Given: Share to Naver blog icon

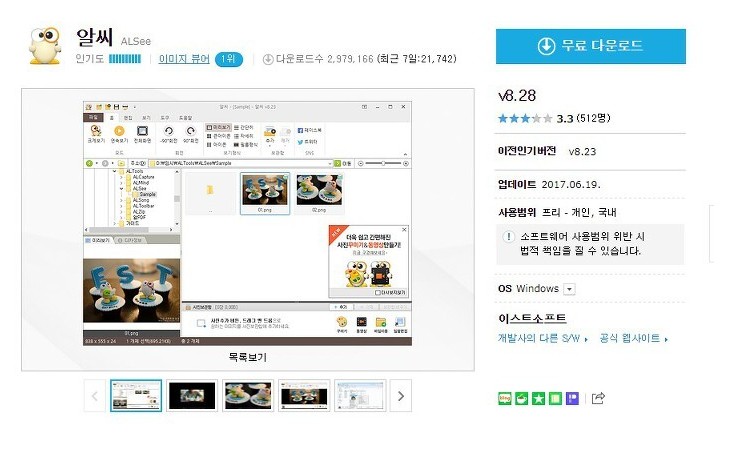Looking at the screenshot, I should coord(504,398).
